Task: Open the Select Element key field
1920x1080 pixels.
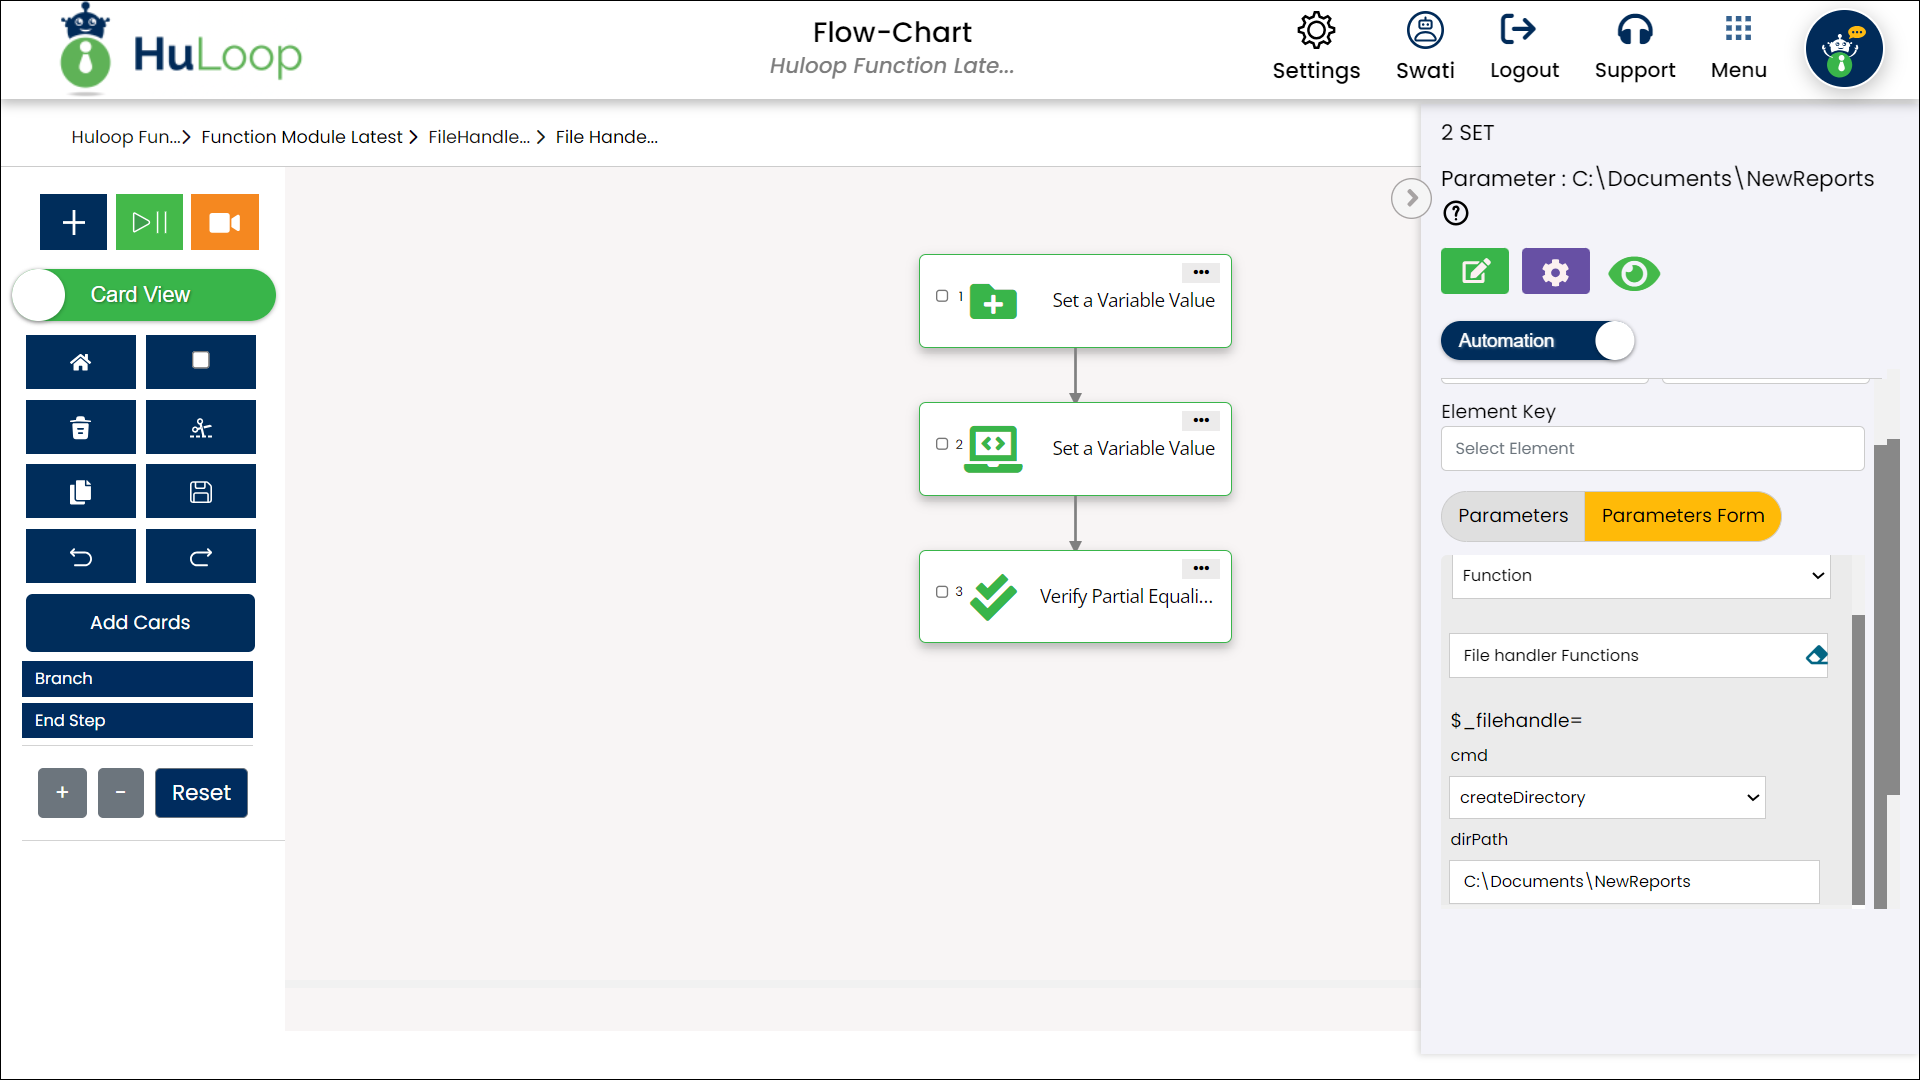Action: coord(1652,449)
